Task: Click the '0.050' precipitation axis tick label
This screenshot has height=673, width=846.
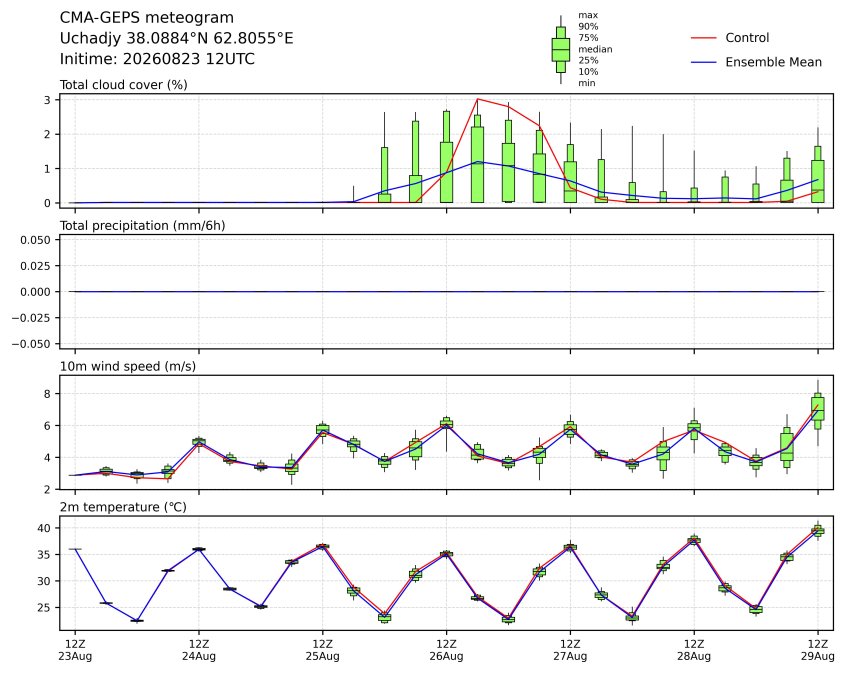Action: click(36, 240)
